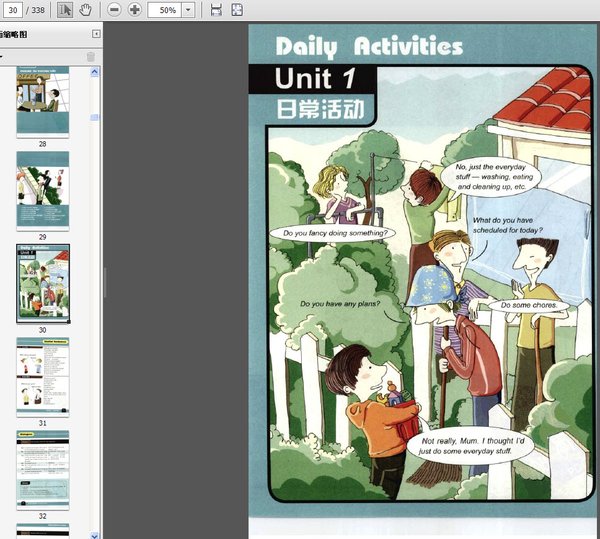This screenshot has width=600, height=539.
Task: Click thumbnail scrollbar up arrow
Action: click(x=95, y=72)
